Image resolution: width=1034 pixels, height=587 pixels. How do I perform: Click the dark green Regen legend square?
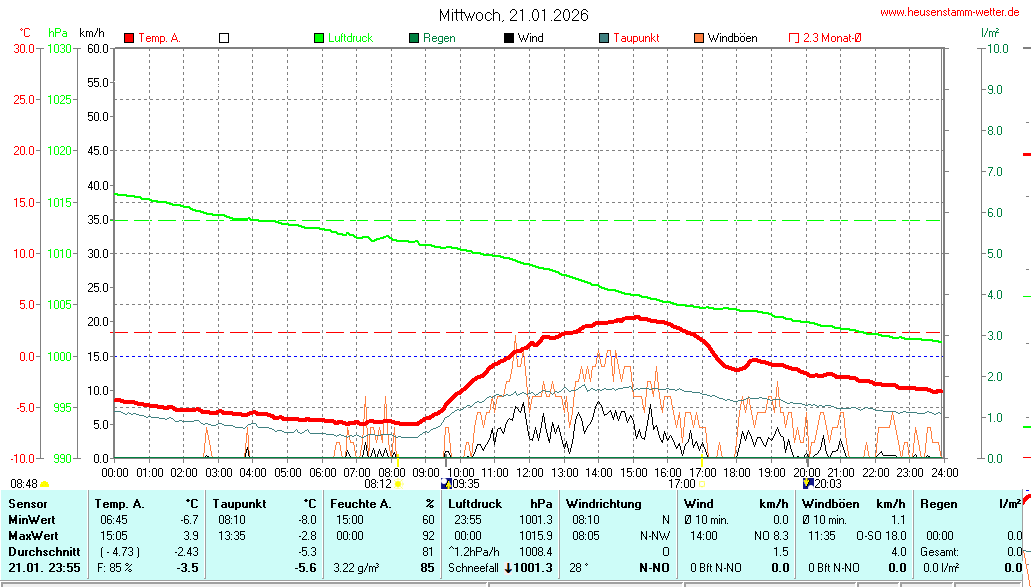tap(414, 38)
